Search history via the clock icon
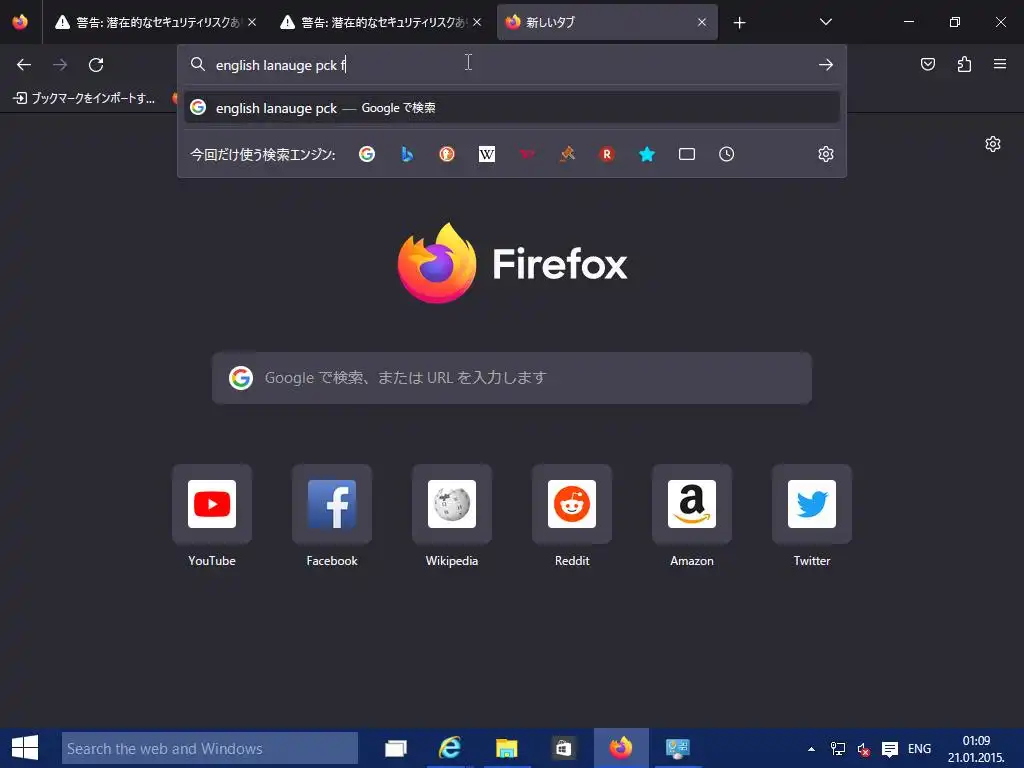 coord(726,154)
